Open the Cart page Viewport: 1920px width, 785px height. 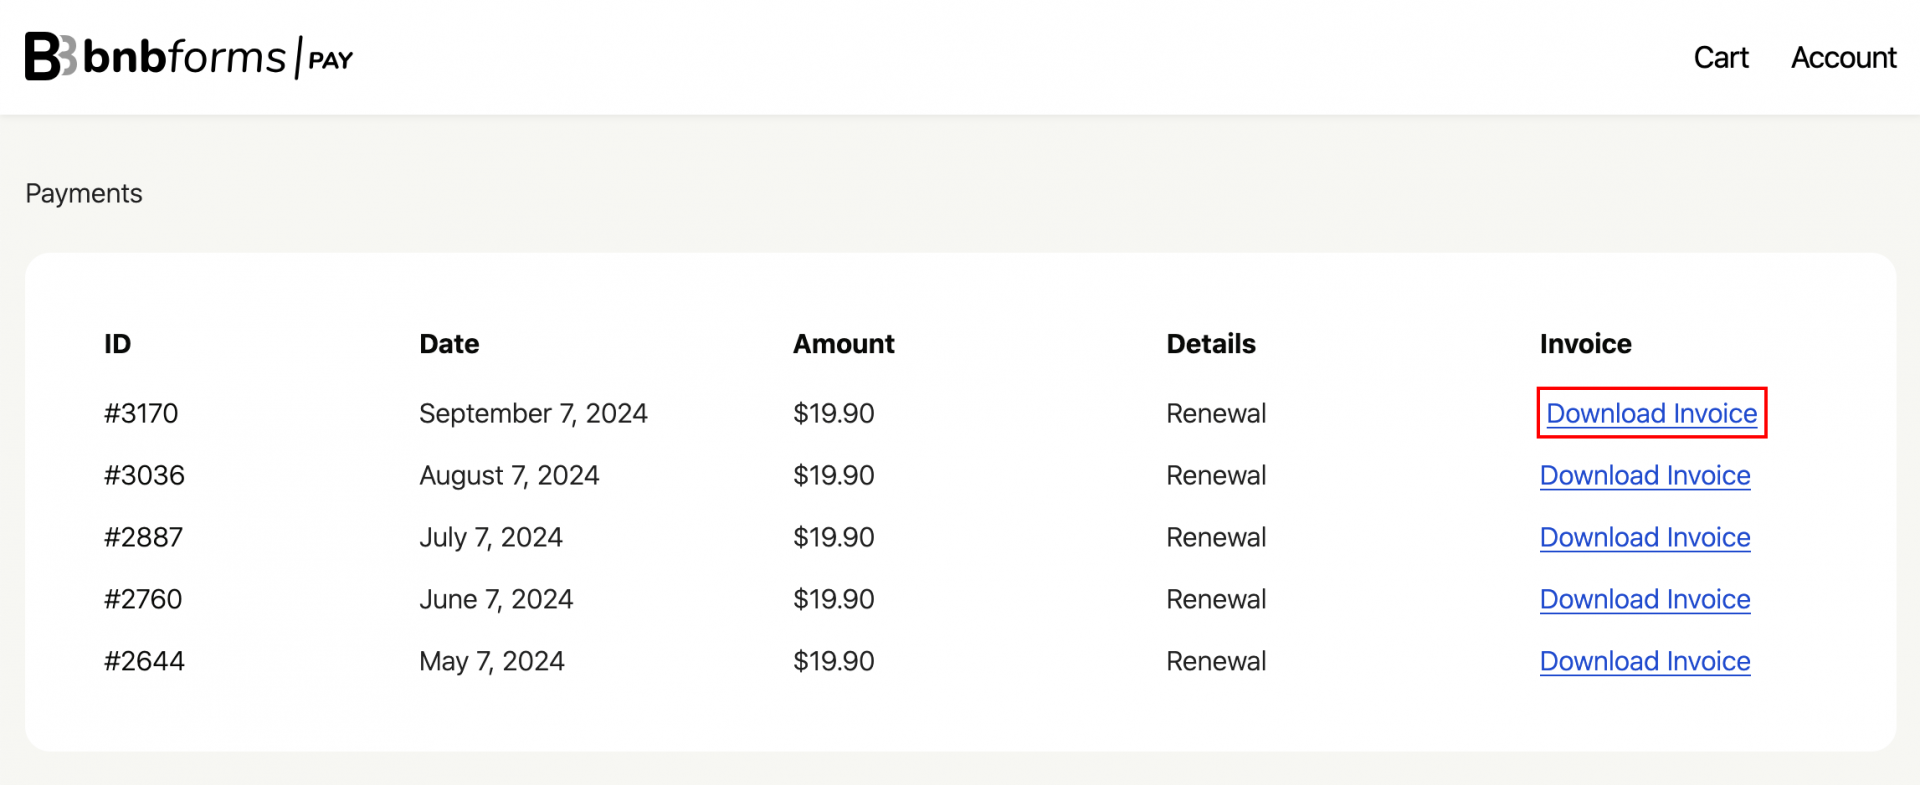(1720, 57)
